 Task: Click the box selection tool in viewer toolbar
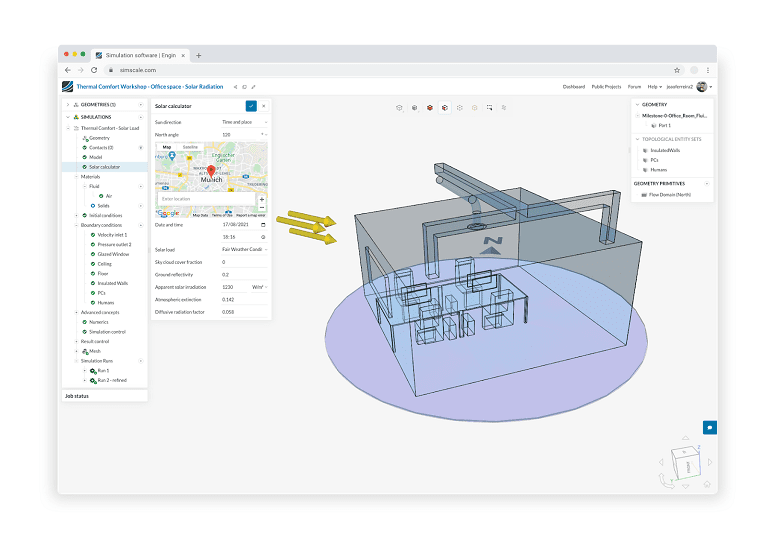coord(490,106)
